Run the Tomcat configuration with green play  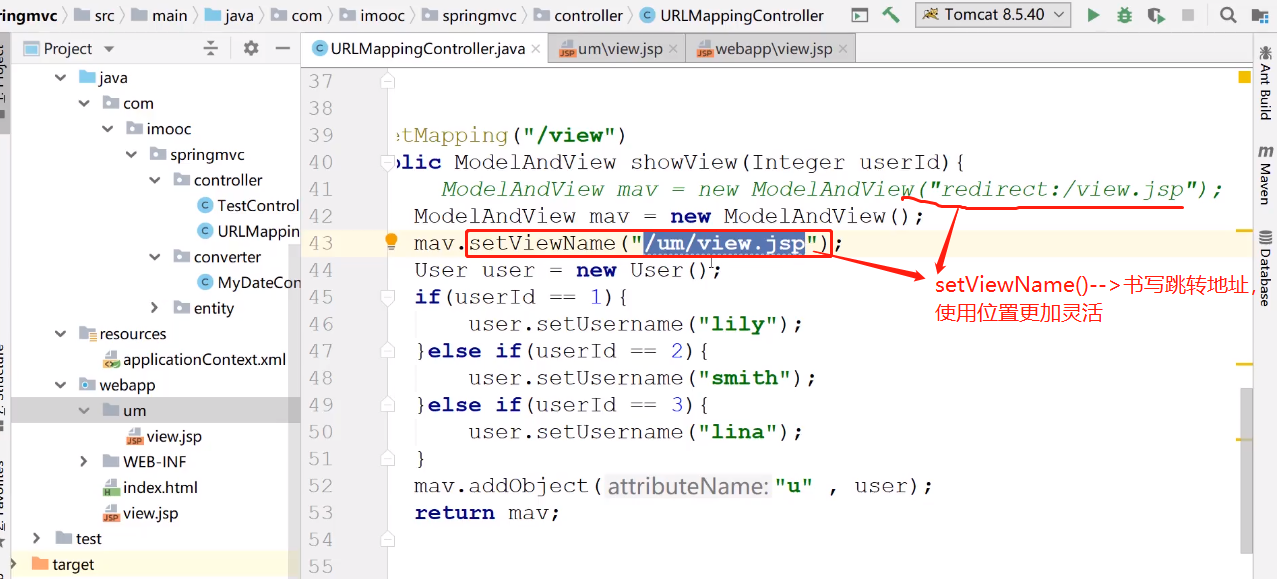(x=1093, y=15)
